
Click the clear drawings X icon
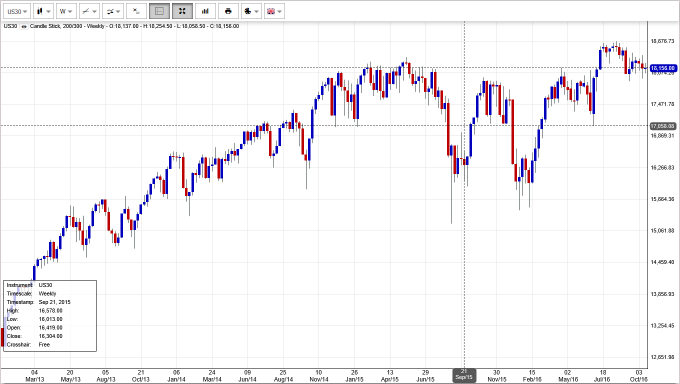point(136,11)
